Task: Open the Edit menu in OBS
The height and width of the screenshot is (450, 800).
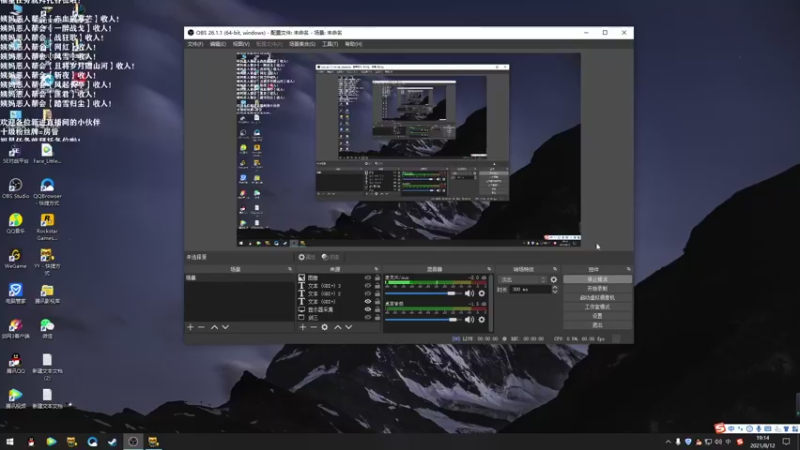Action: (x=218, y=44)
